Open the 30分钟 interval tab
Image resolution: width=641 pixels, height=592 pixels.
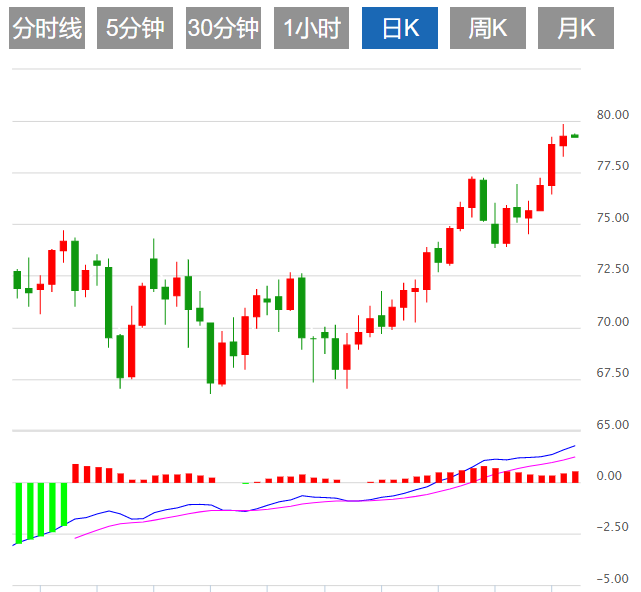click(x=223, y=28)
